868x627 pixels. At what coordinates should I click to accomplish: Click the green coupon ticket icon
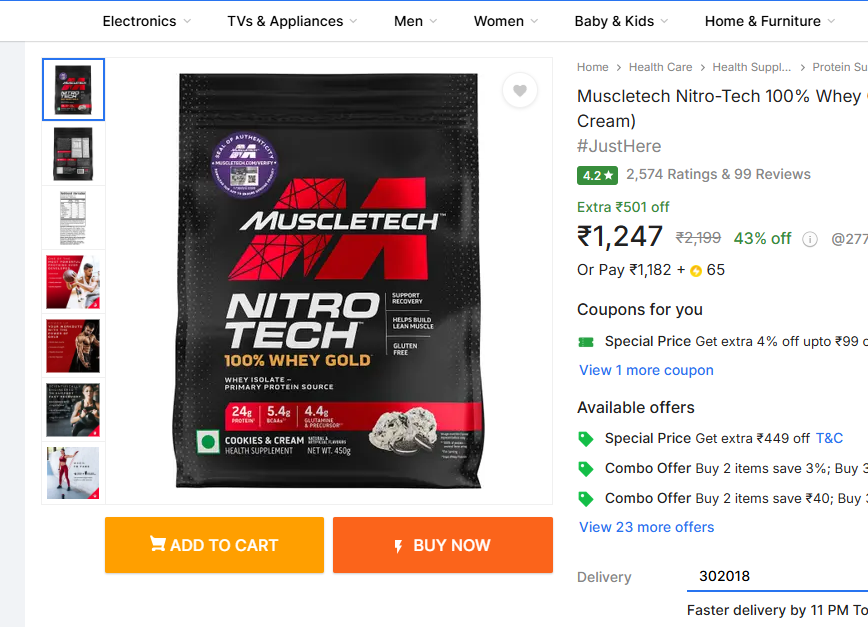(x=586, y=342)
